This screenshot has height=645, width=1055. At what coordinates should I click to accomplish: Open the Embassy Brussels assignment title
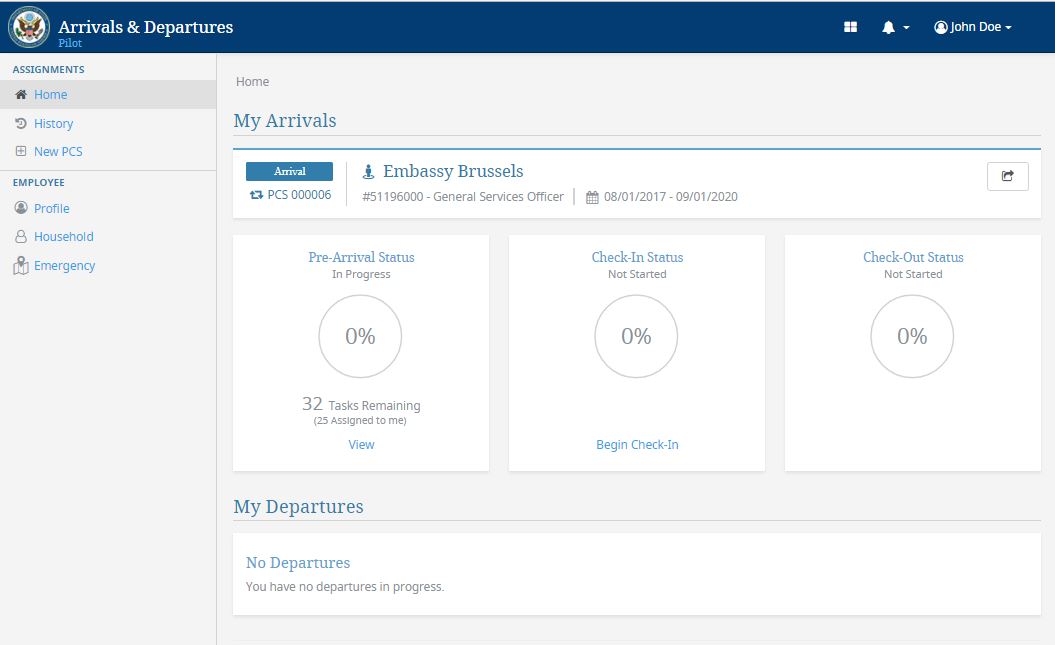(453, 172)
